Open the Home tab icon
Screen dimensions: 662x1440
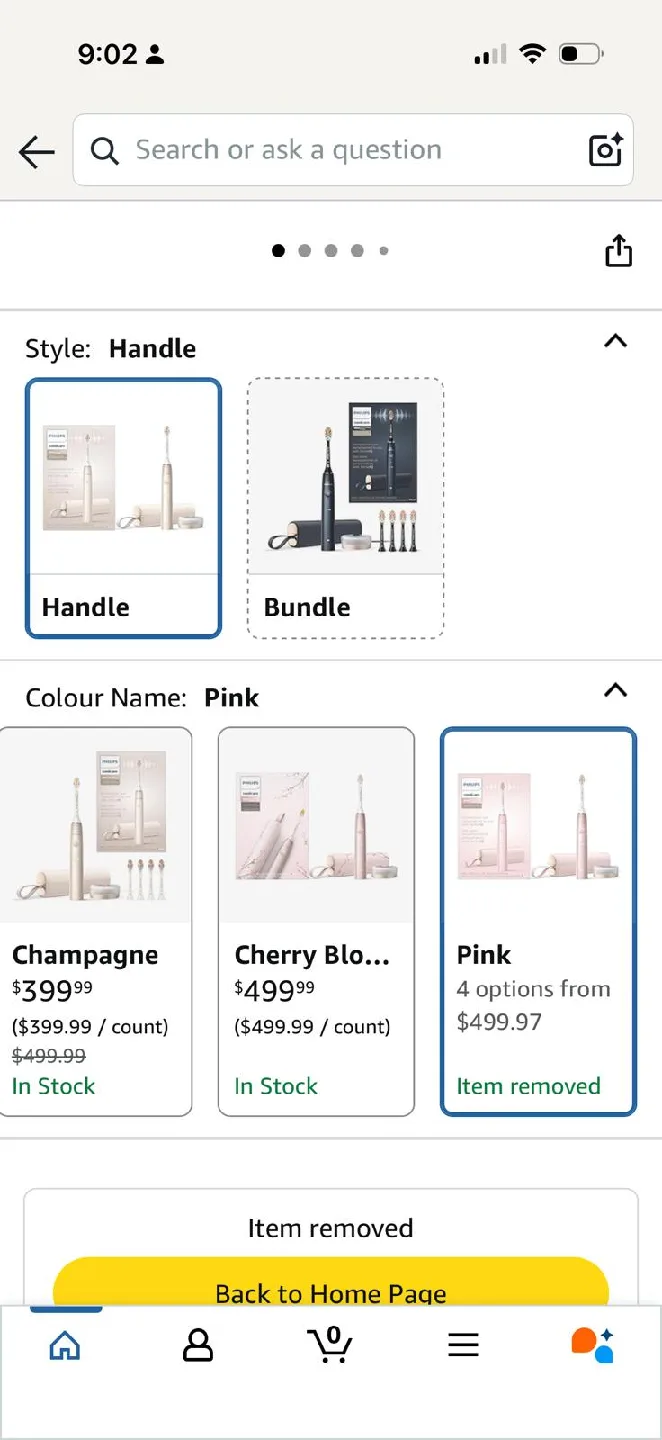pos(65,1345)
